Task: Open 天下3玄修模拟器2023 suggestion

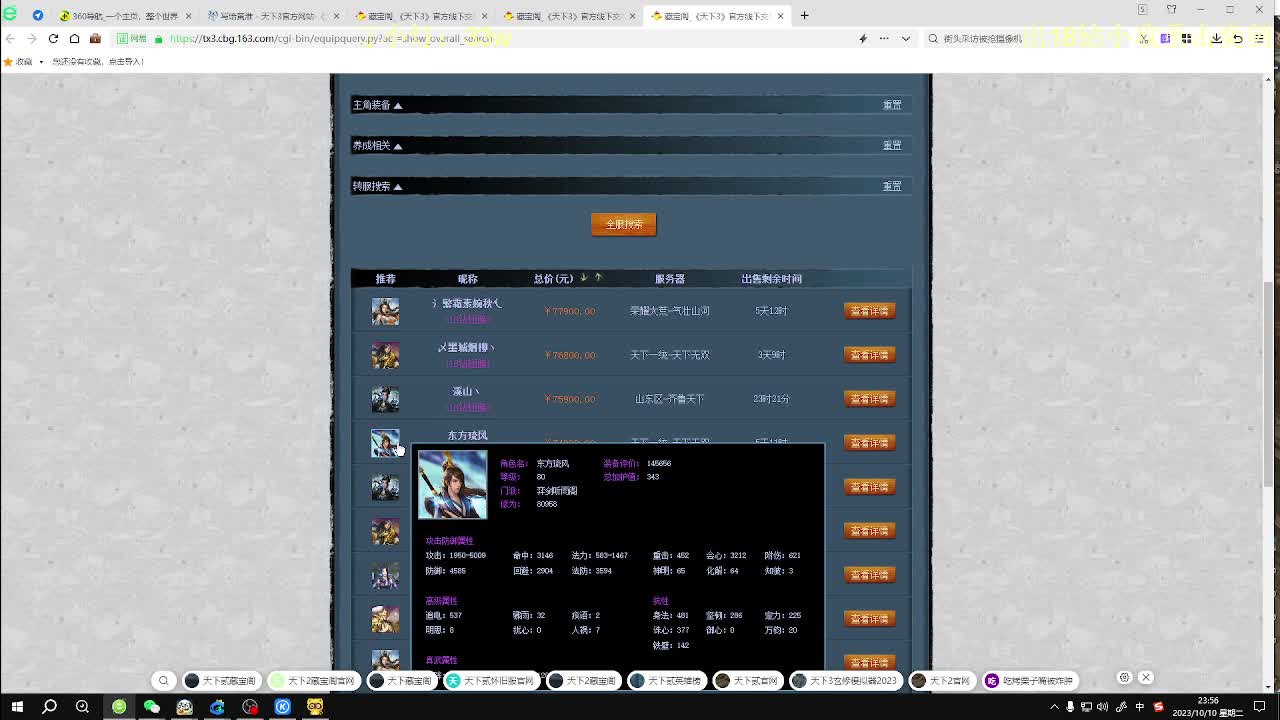Action: 846,680
